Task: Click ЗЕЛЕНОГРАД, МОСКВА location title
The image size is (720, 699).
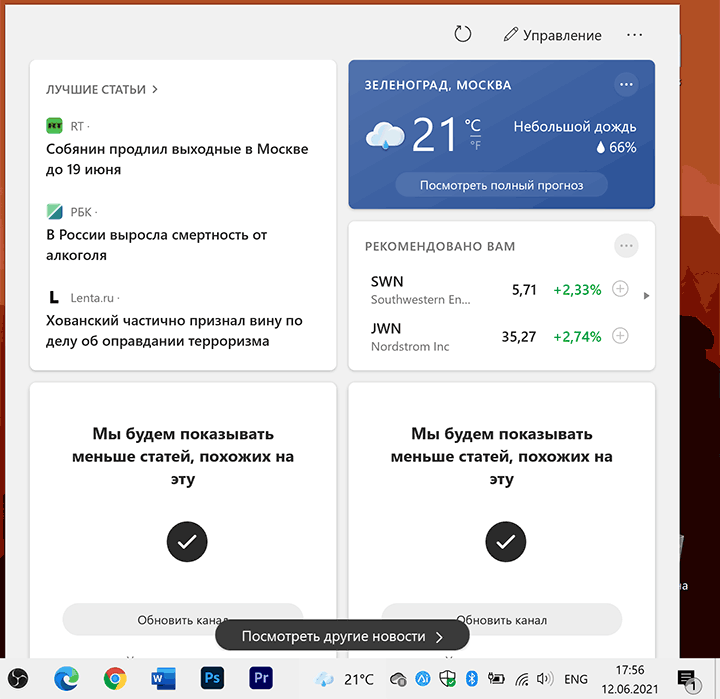Action: click(x=438, y=85)
